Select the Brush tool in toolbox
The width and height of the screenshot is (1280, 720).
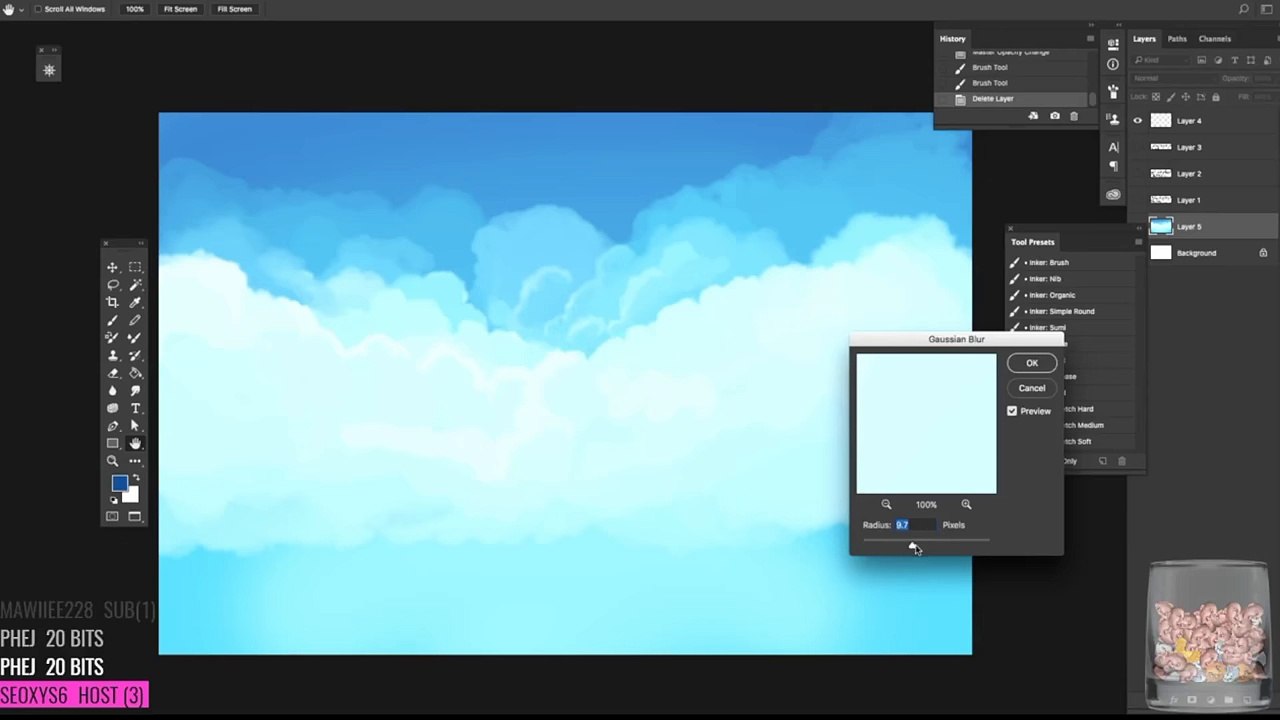(112, 320)
